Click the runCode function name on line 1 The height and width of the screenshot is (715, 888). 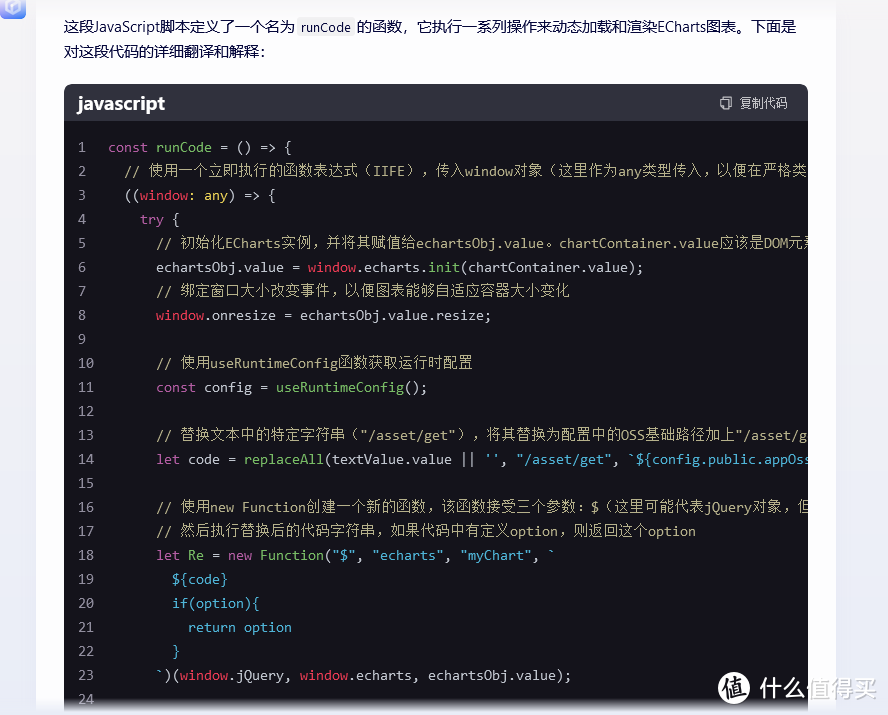click(x=183, y=147)
